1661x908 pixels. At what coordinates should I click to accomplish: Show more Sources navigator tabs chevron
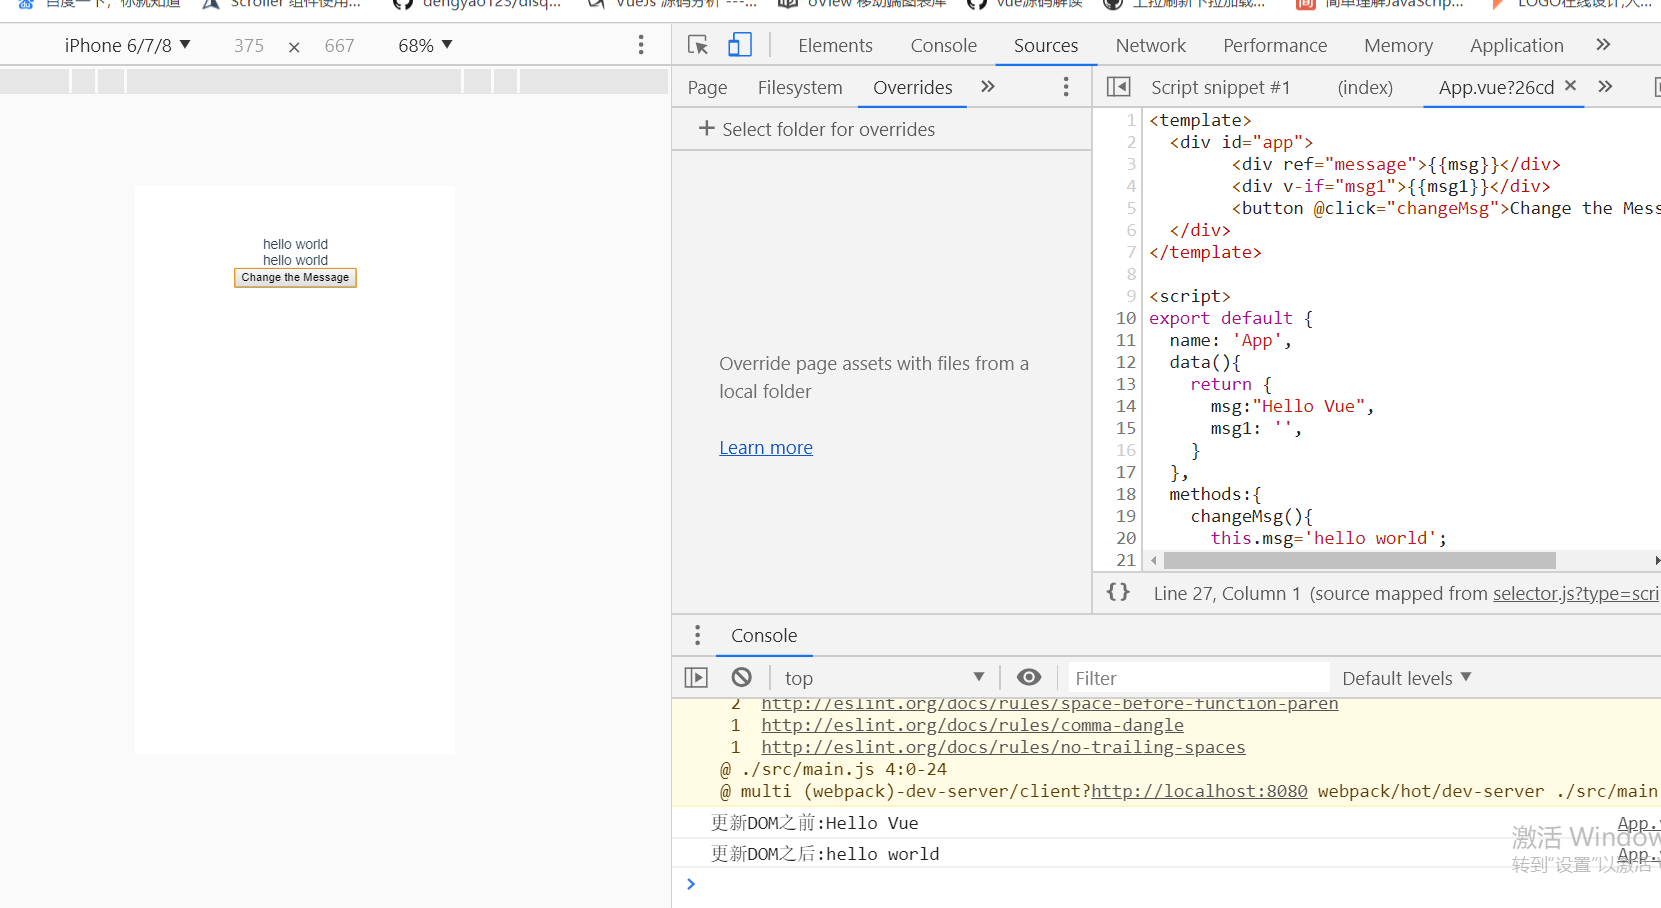click(x=988, y=87)
